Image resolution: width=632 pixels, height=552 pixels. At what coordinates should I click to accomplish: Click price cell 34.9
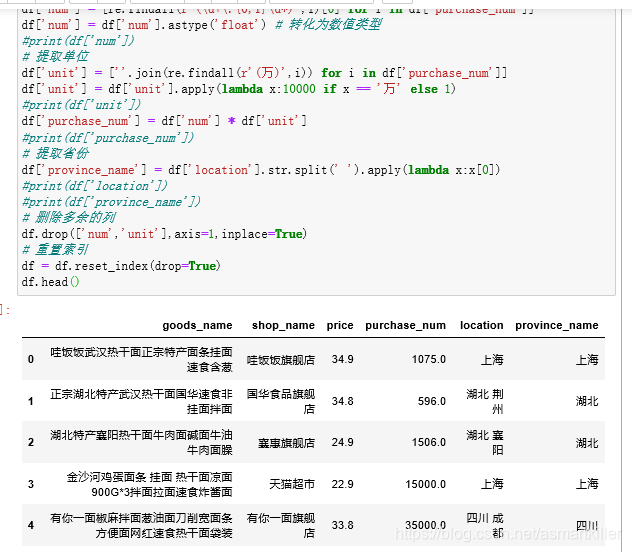pos(342,359)
